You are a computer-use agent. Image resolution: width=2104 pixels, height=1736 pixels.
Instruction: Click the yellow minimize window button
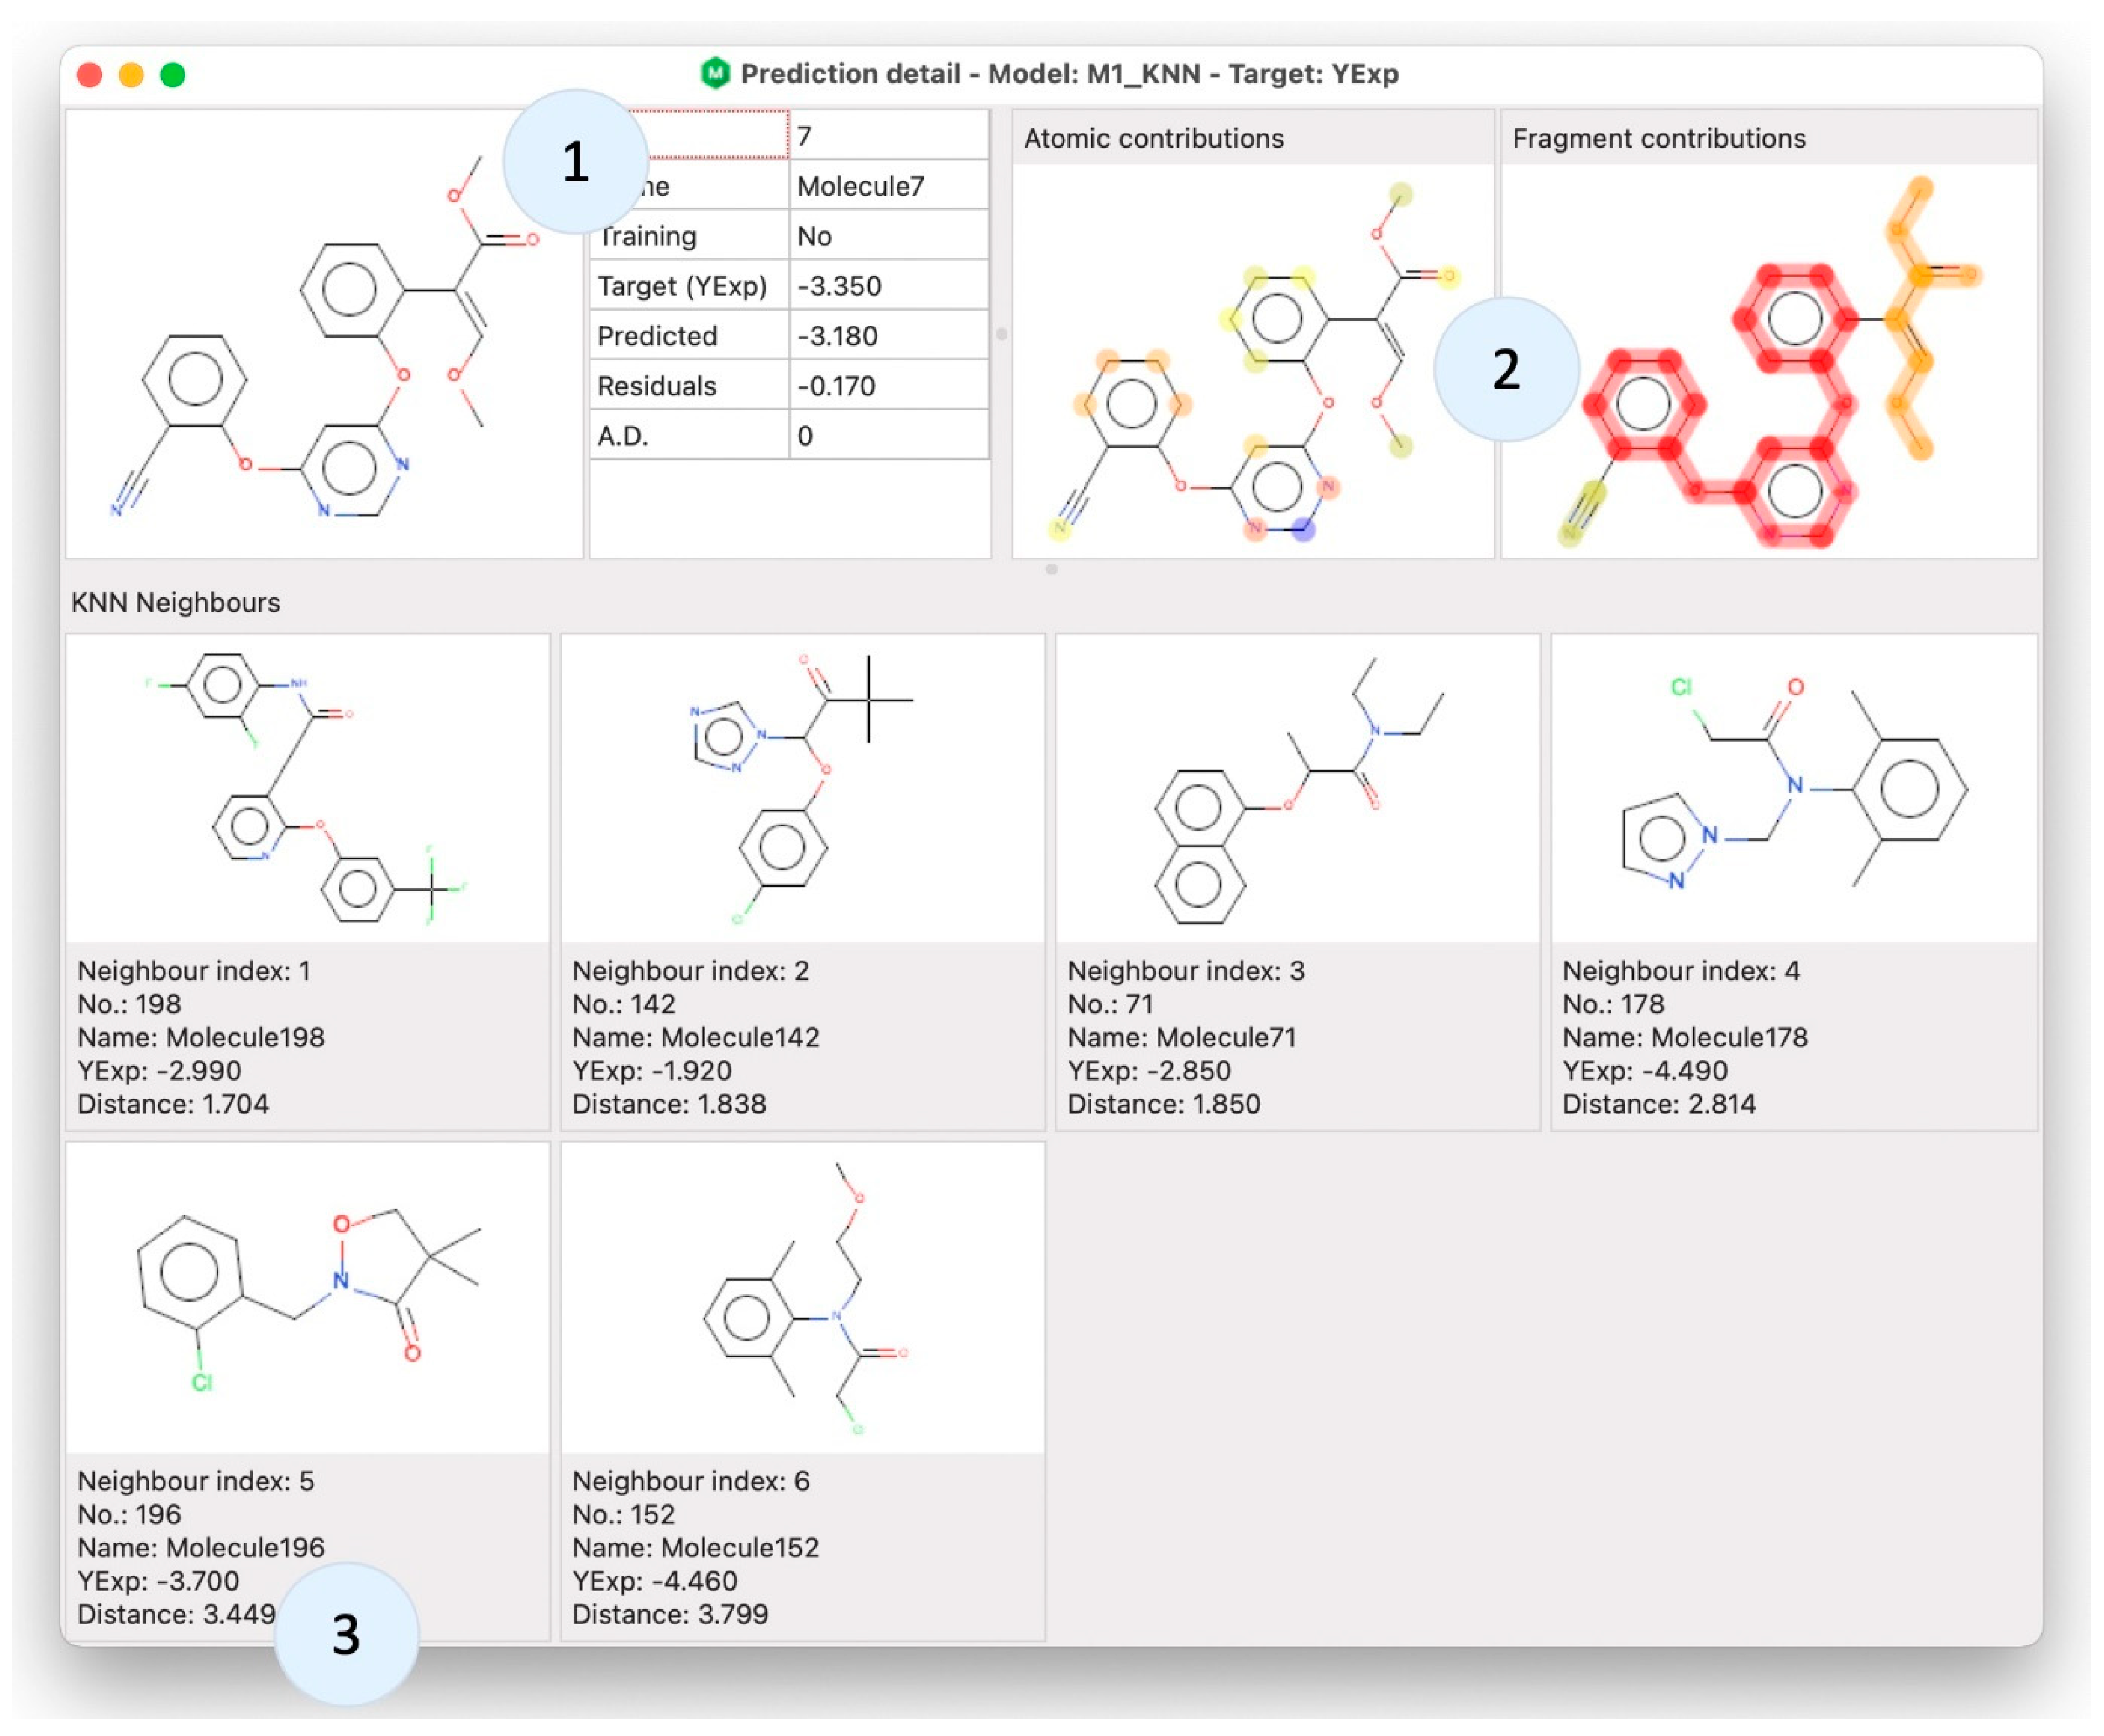[x=131, y=75]
